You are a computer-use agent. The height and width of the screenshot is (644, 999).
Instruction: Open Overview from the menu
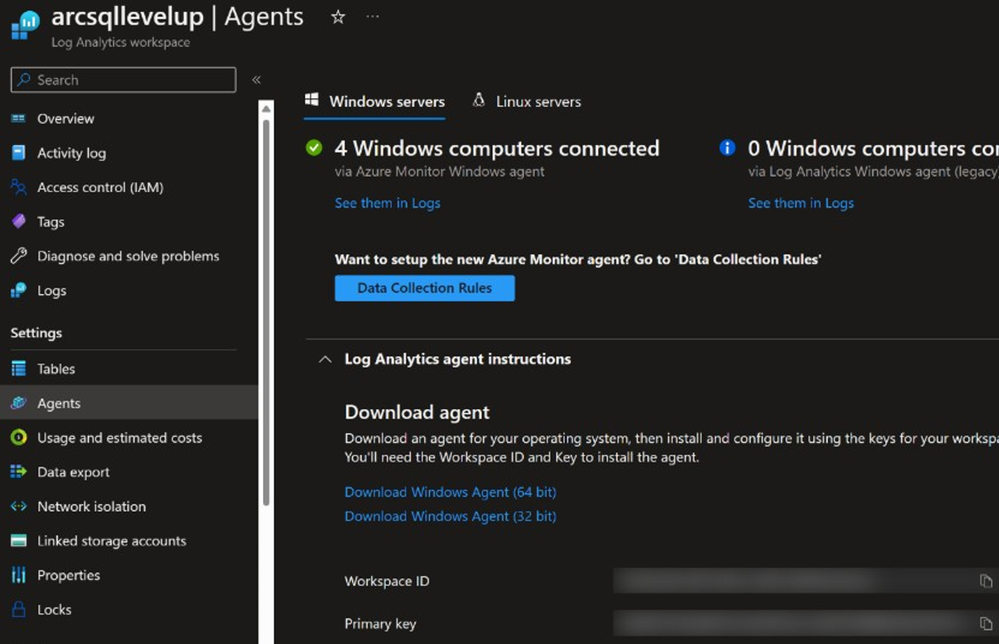tap(66, 118)
